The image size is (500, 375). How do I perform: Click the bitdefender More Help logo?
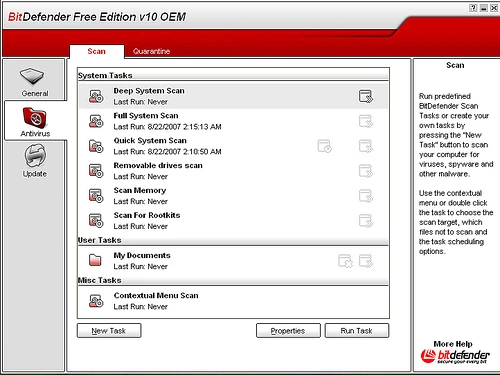[455, 356]
